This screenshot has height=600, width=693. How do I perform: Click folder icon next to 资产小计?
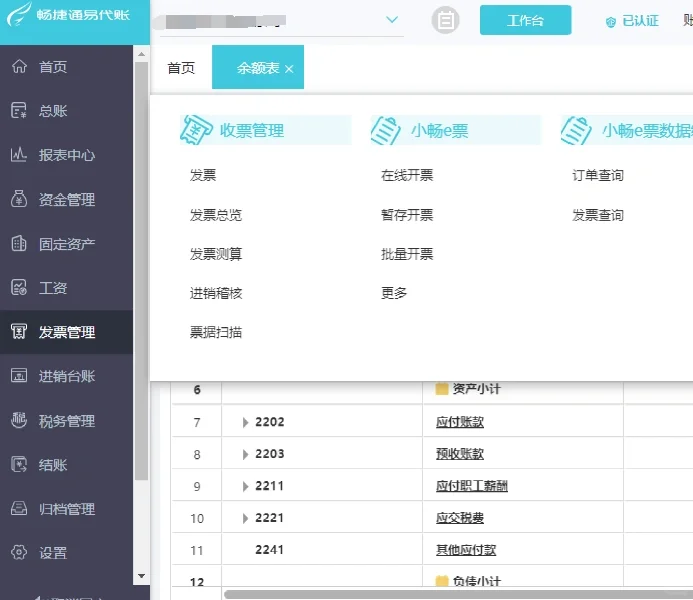pyautogui.click(x=442, y=389)
